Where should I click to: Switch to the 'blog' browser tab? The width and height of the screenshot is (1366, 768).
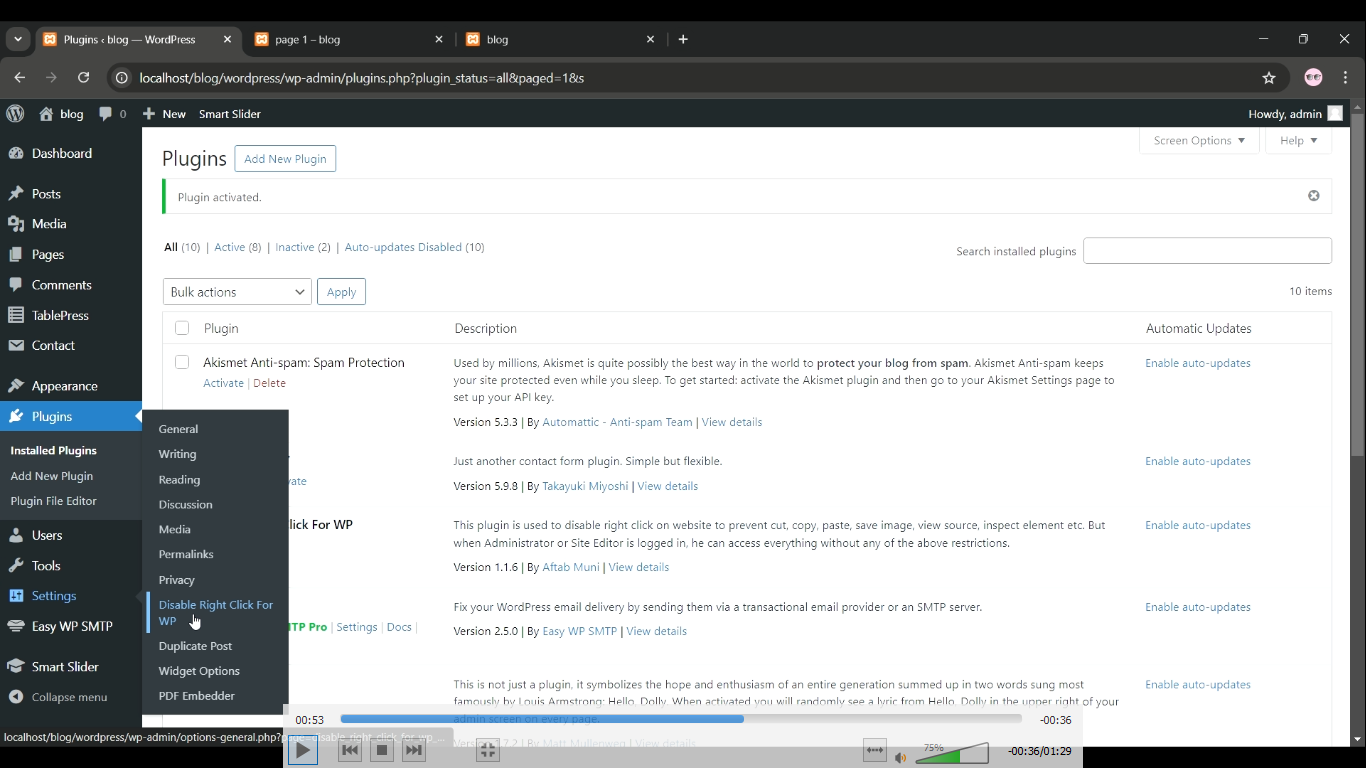point(561,39)
